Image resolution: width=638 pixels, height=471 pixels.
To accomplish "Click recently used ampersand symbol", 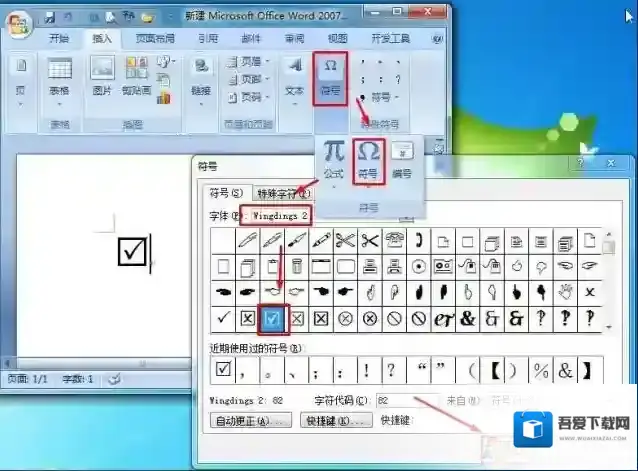I will point(565,370).
